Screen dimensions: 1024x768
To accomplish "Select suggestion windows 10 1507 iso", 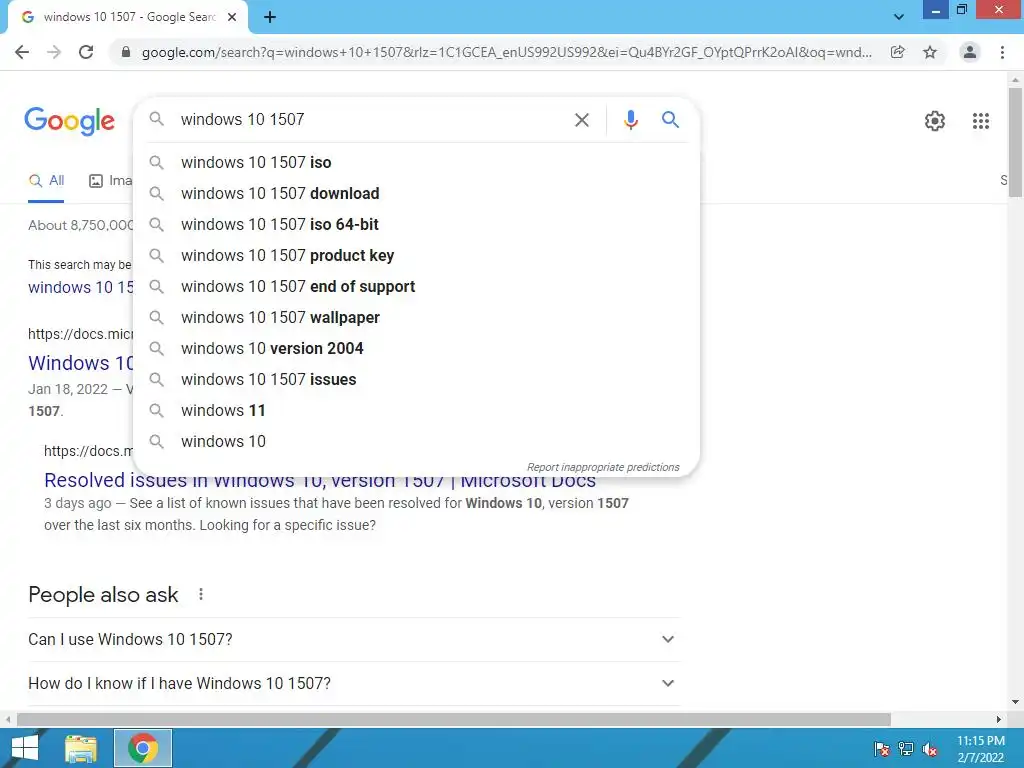I will click(416, 162).
